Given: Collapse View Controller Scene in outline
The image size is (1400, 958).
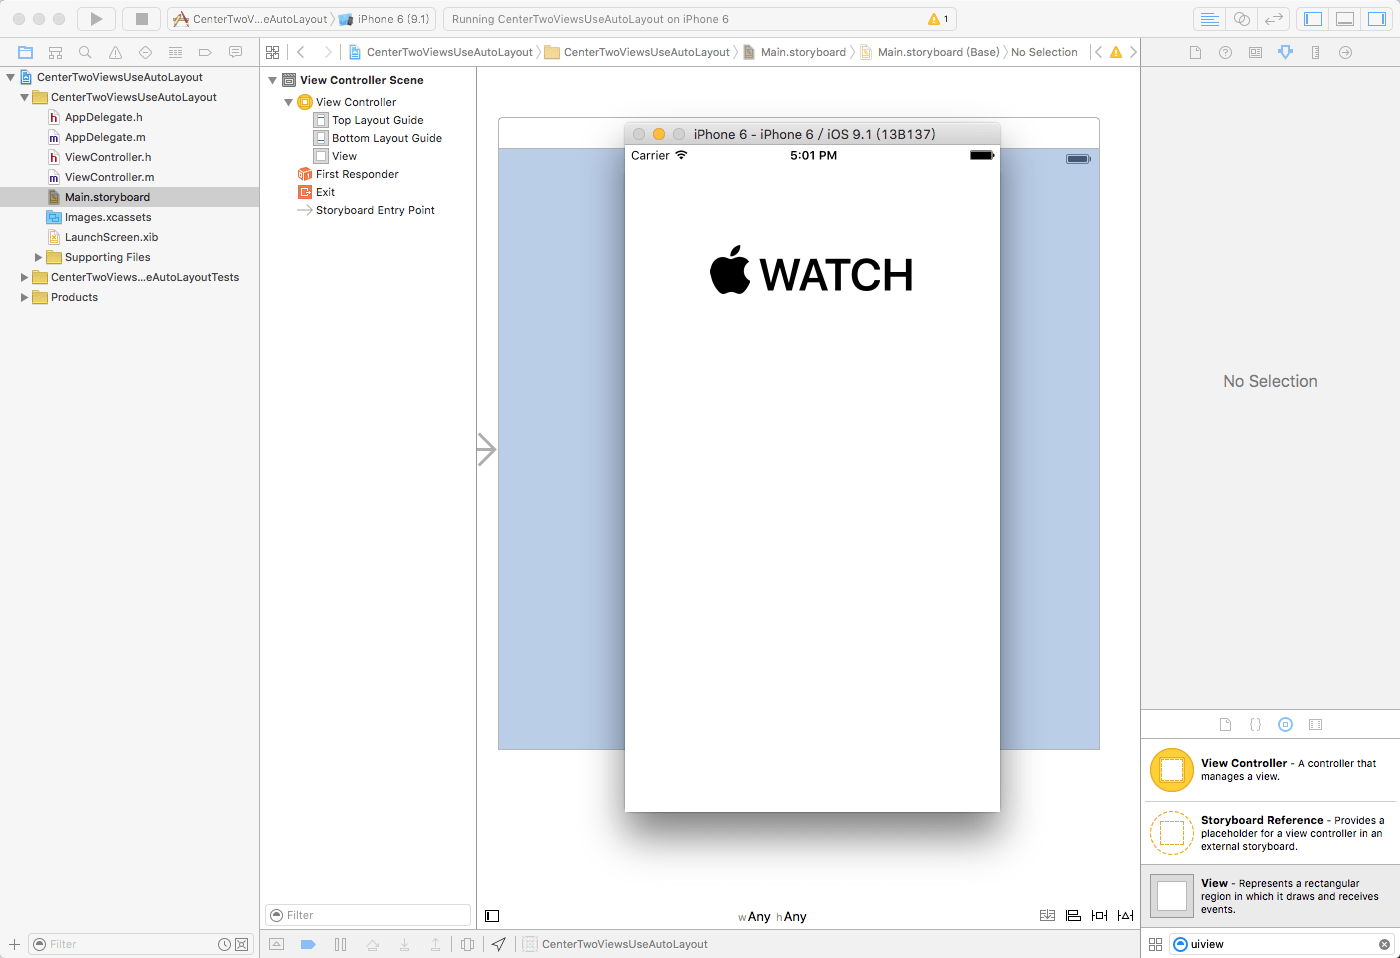Looking at the screenshot, I should (272, 80).
